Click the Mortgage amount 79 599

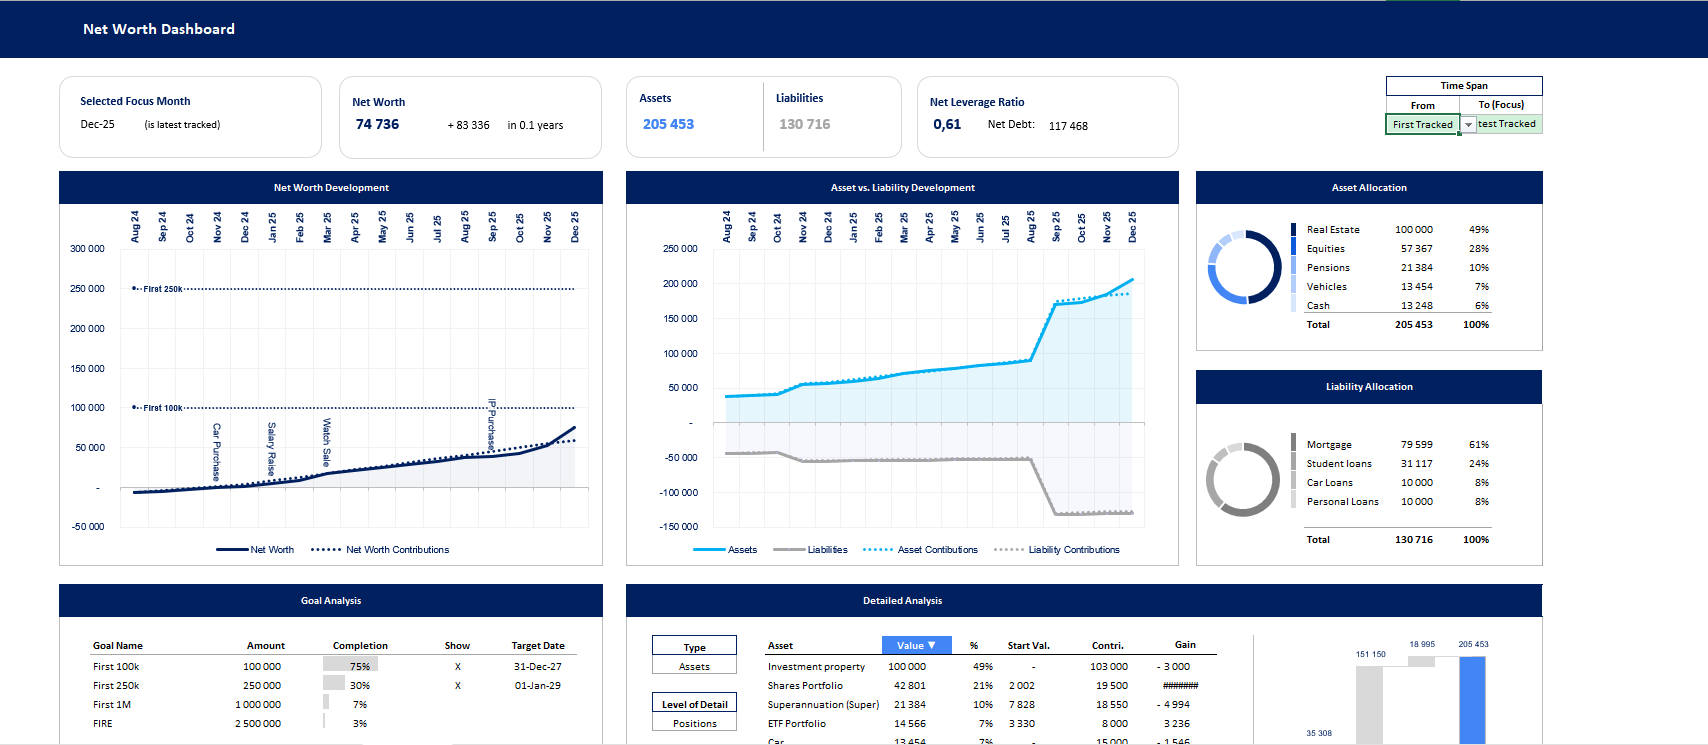[1416, 444]
